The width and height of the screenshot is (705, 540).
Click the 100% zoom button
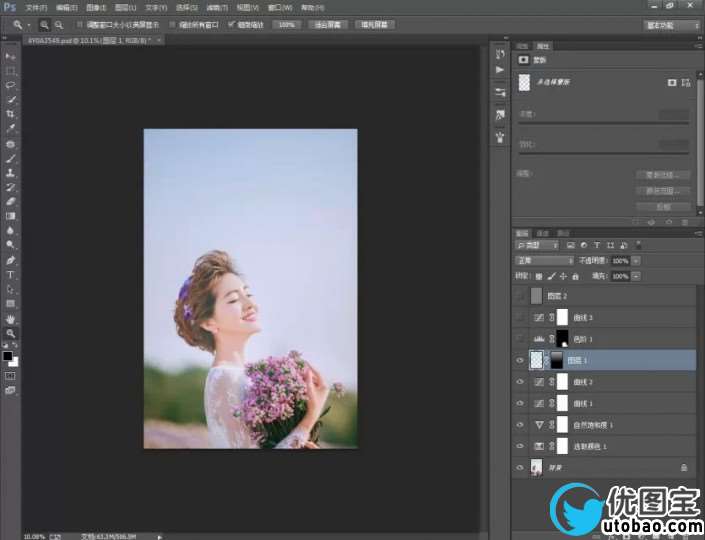[286, 24]
